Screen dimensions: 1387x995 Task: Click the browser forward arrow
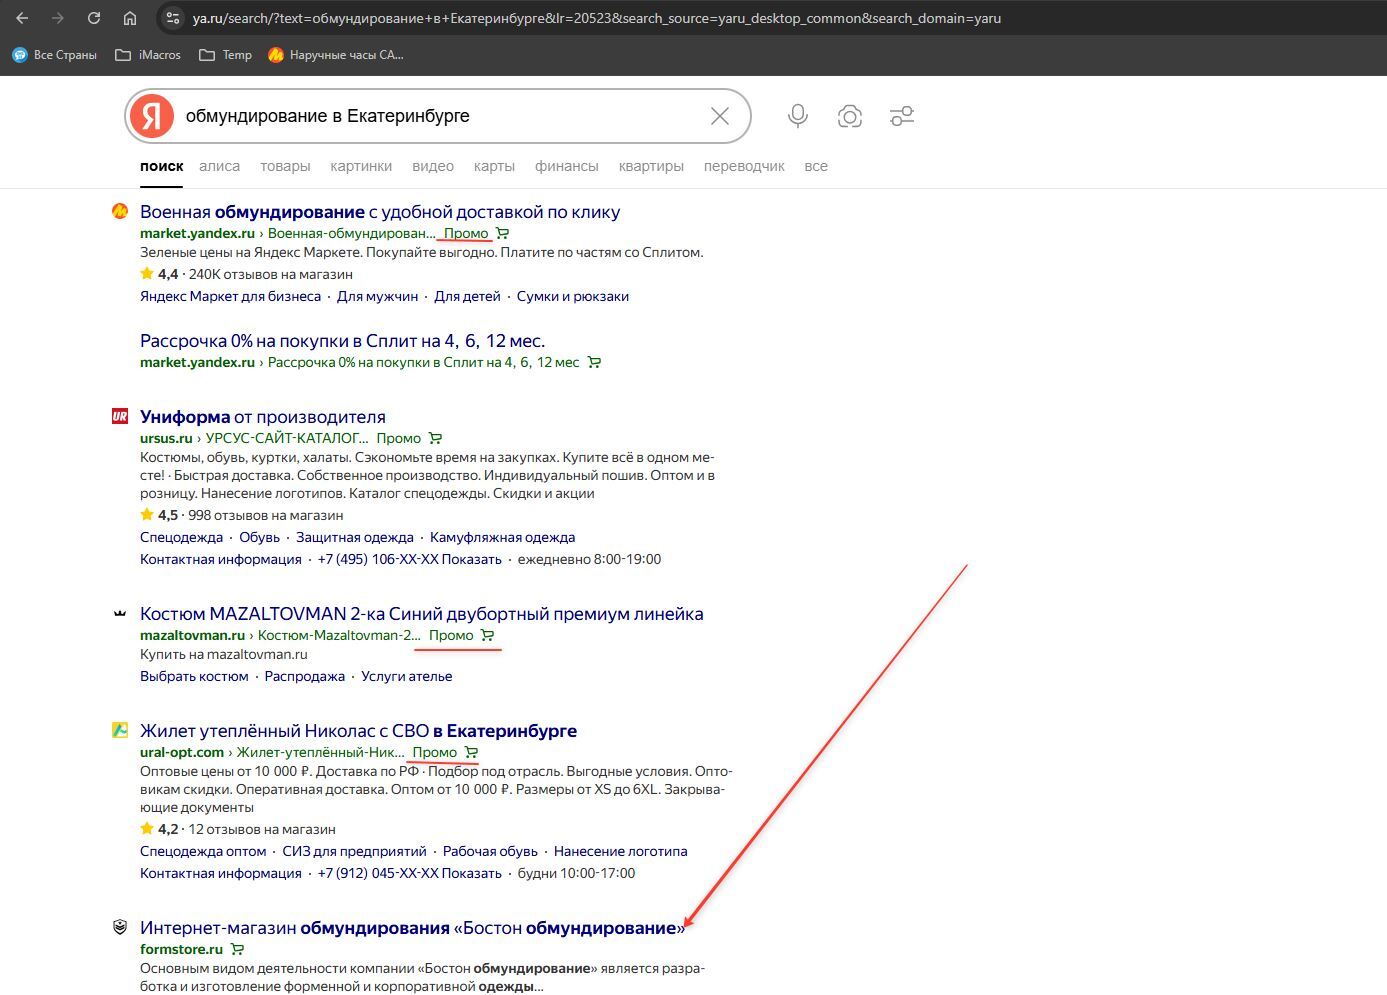pyautogui.click(x=58, y=18)
